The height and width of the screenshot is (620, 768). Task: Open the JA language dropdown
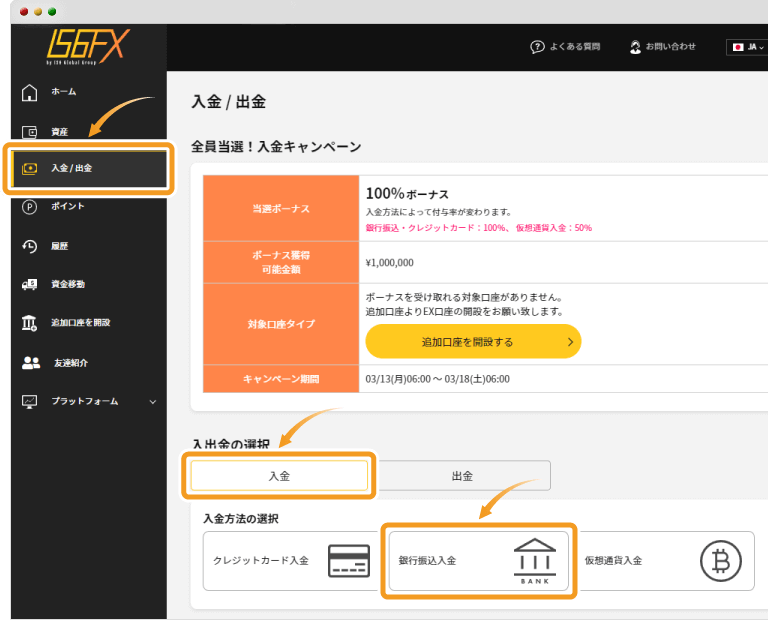click(747, 47)
